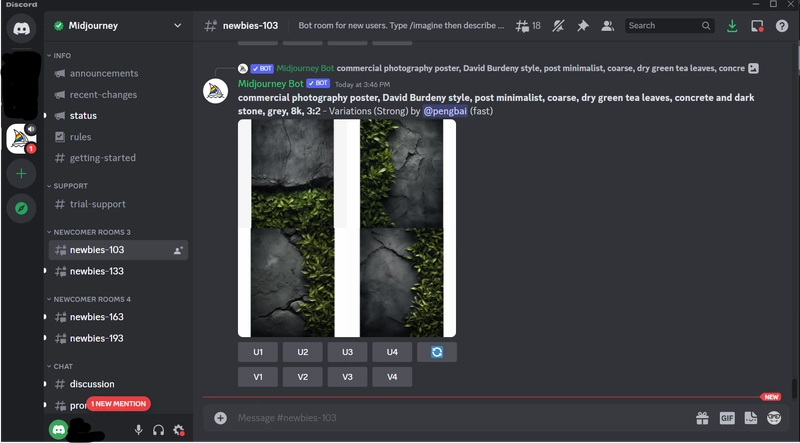Click the V3 variation button

(347, 377)
